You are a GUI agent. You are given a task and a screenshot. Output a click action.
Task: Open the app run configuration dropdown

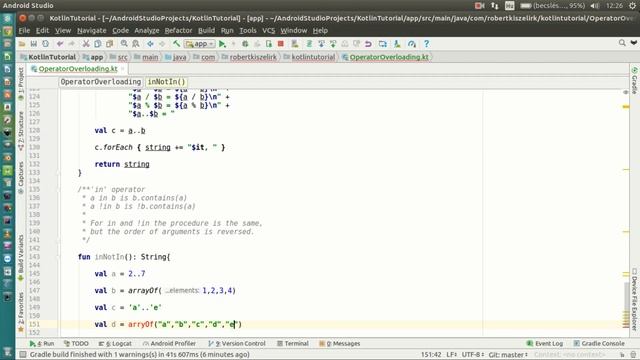coord(200,44)
